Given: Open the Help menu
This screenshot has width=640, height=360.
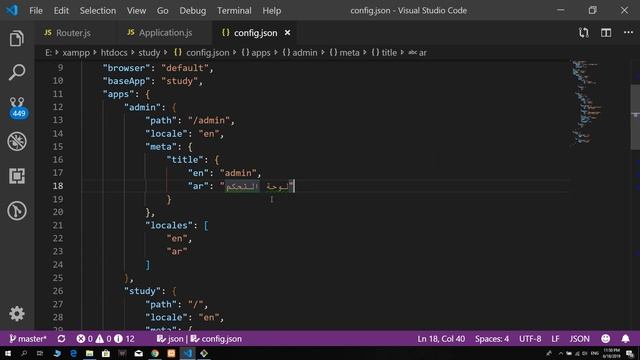Looking at the screenshot, I should click(272, 11).
